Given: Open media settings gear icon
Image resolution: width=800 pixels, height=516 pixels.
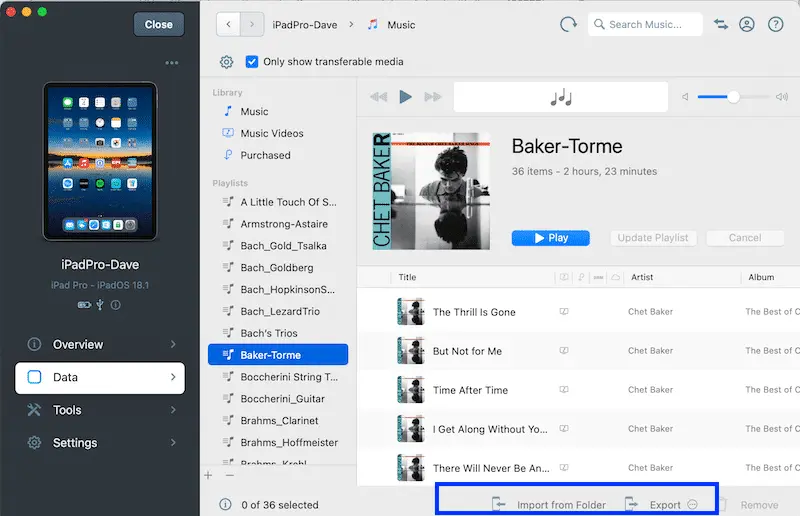Looking at the screenshot, I should click(227, 62).
